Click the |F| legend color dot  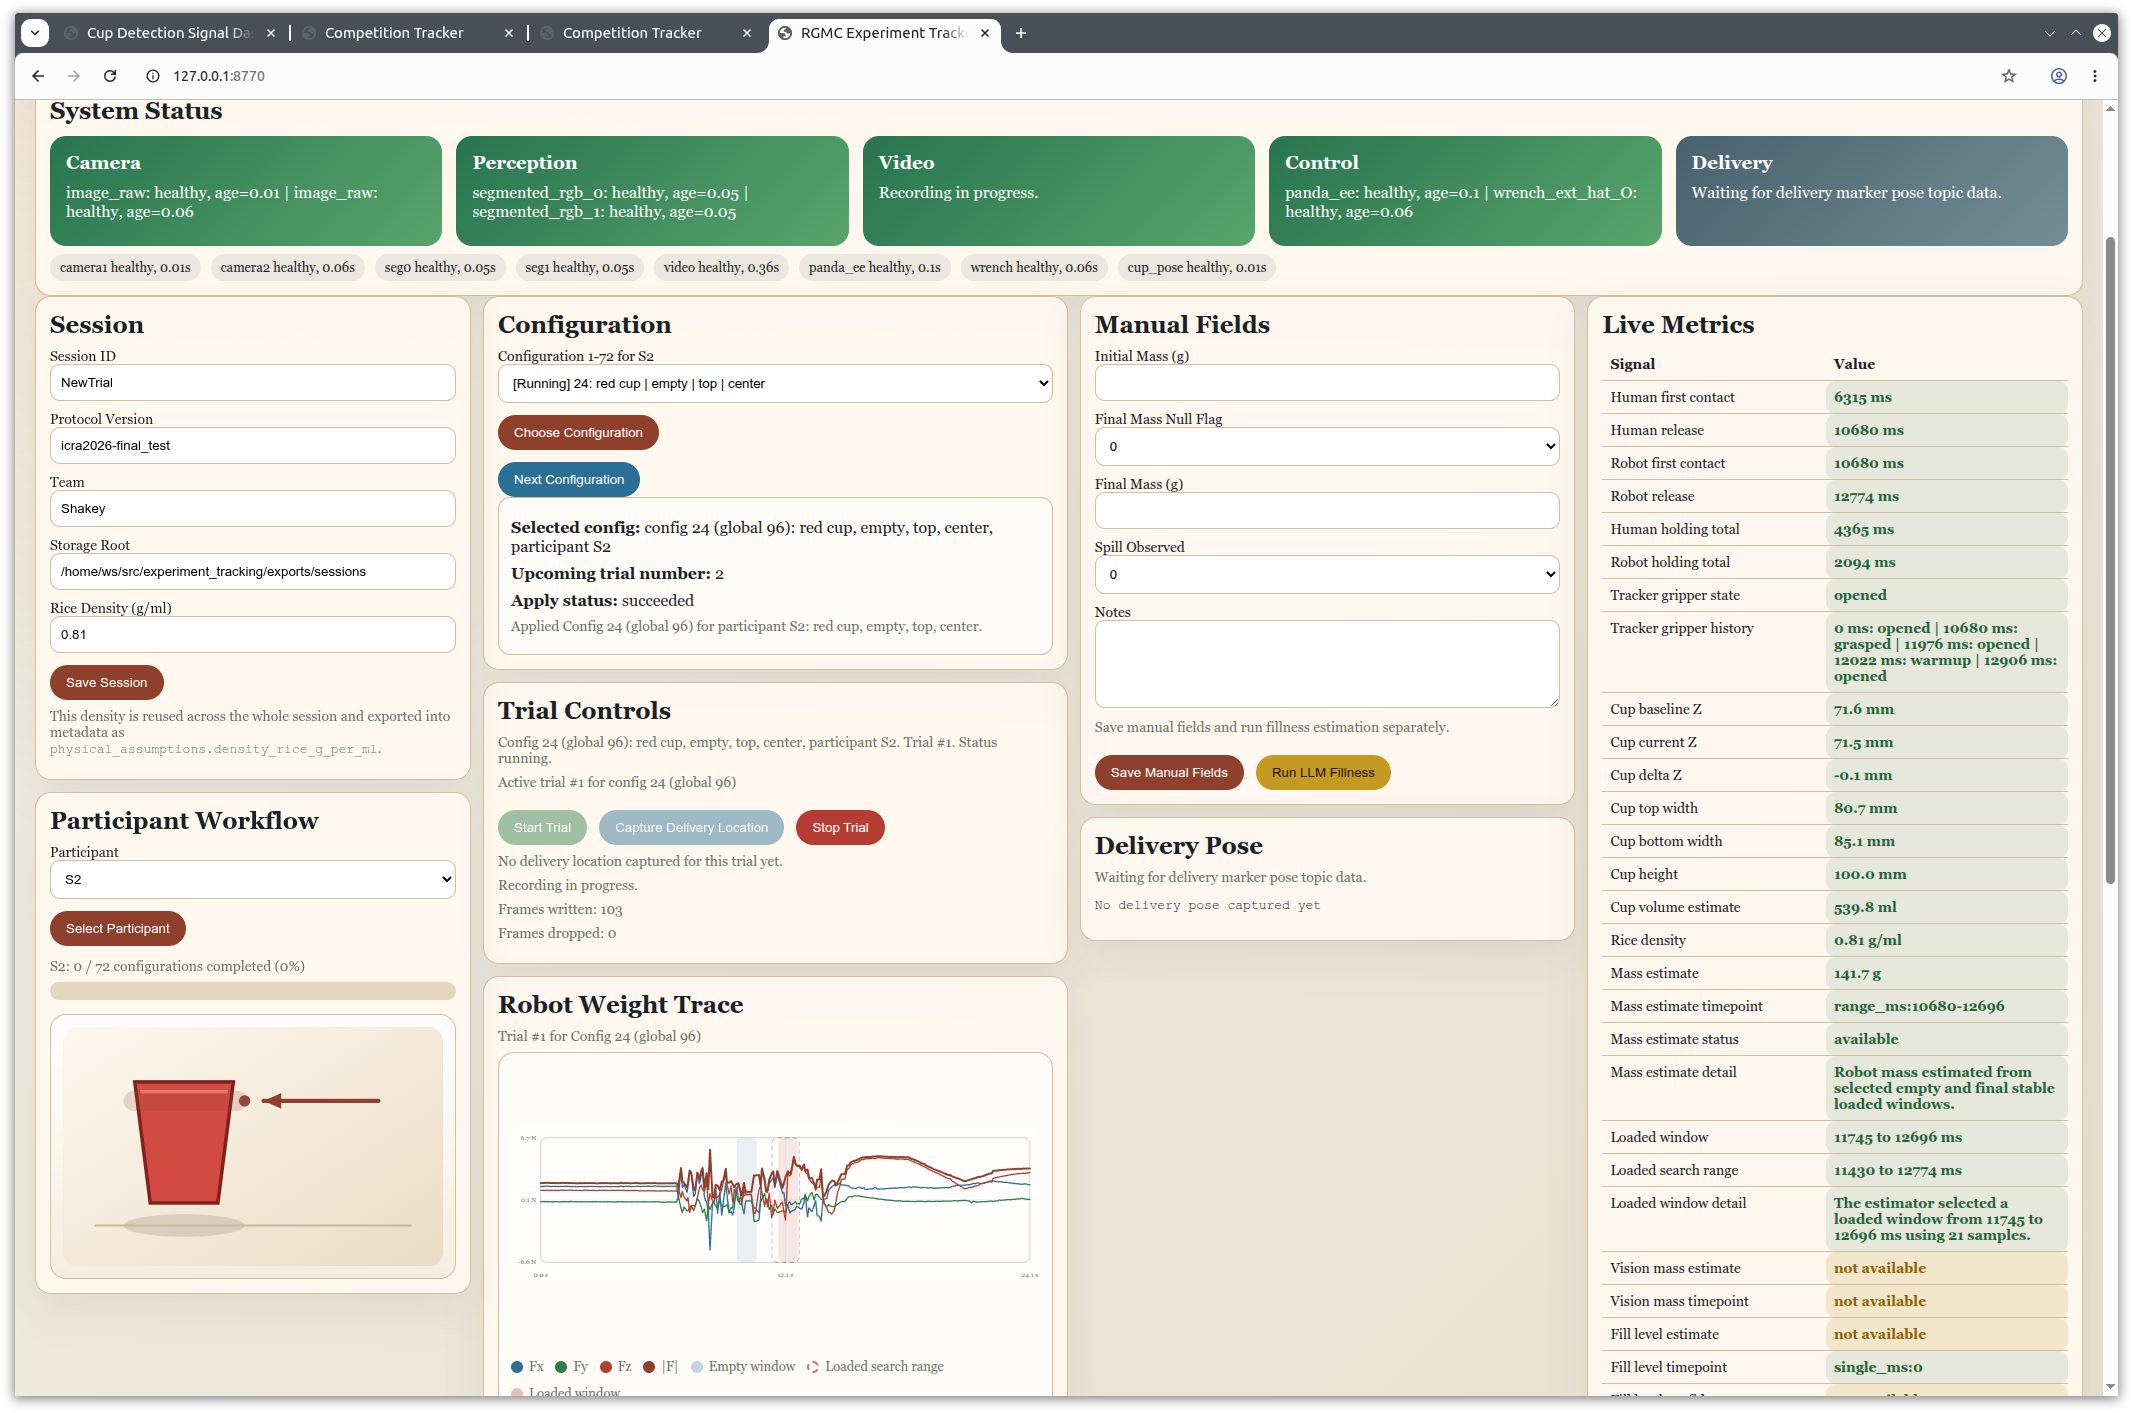650,1367
